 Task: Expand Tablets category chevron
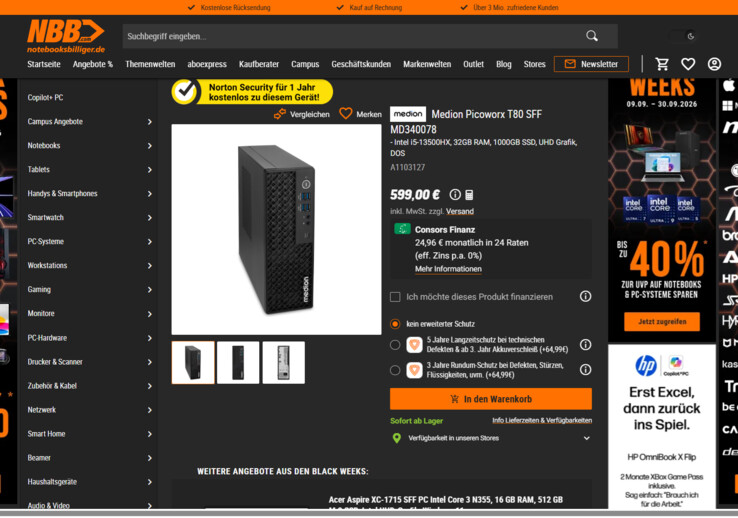pyautogui.click(x=150, y=170)
